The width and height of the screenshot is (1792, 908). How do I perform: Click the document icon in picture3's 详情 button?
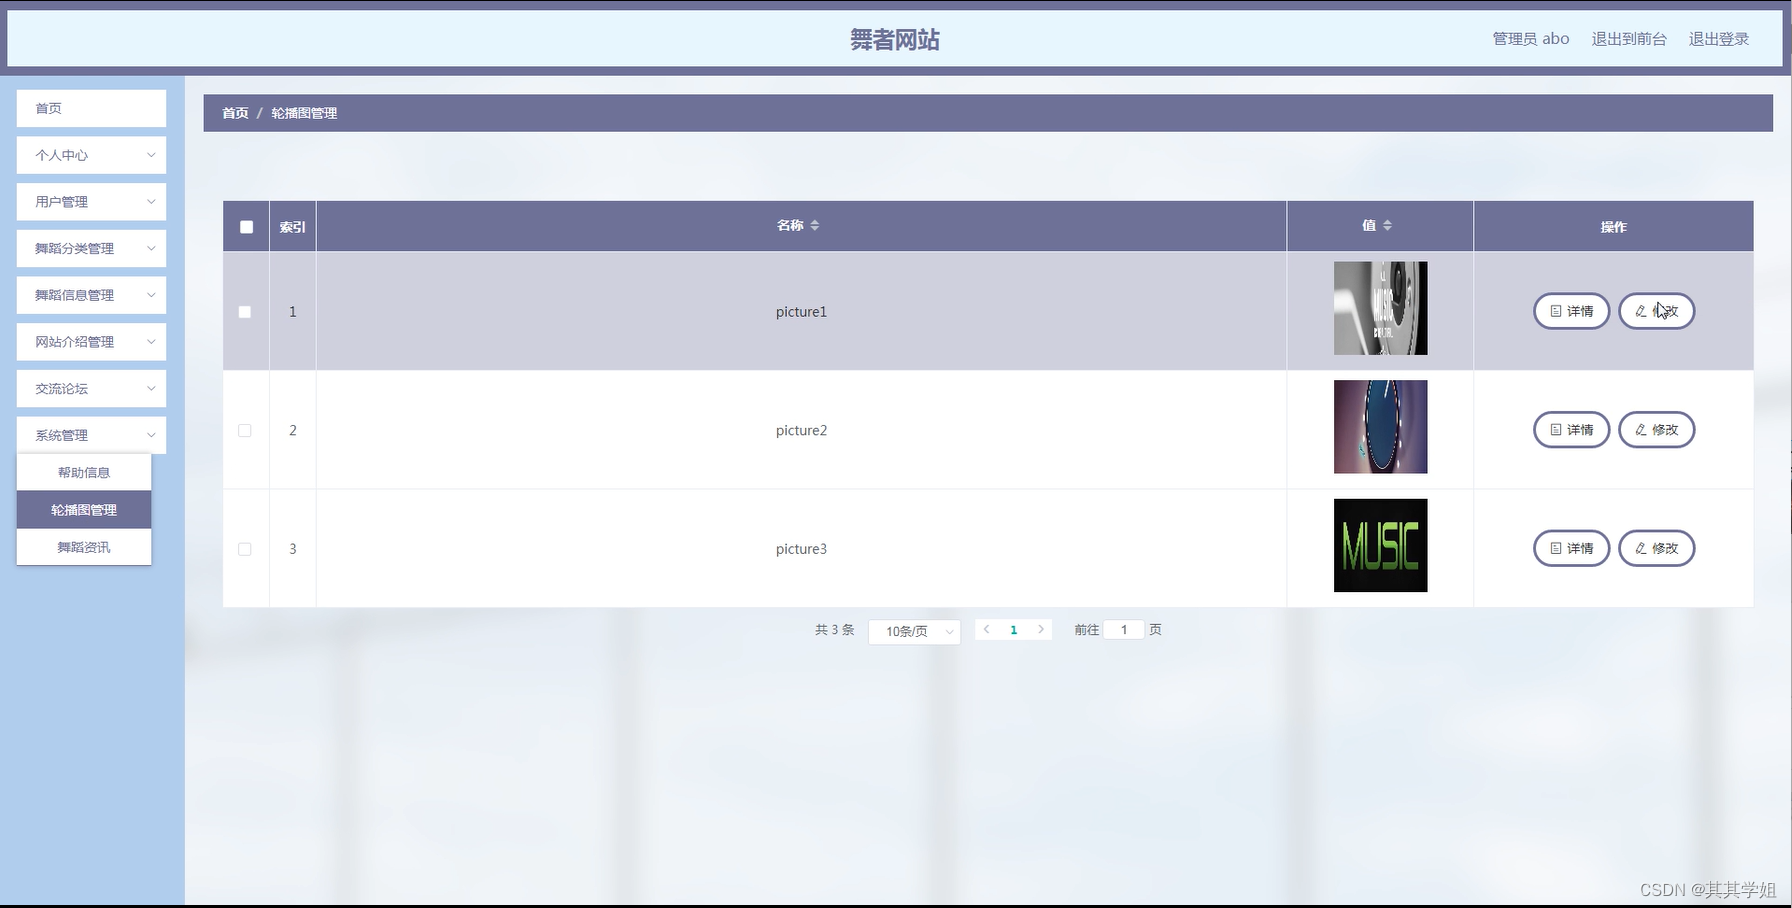pos(1555,548)
